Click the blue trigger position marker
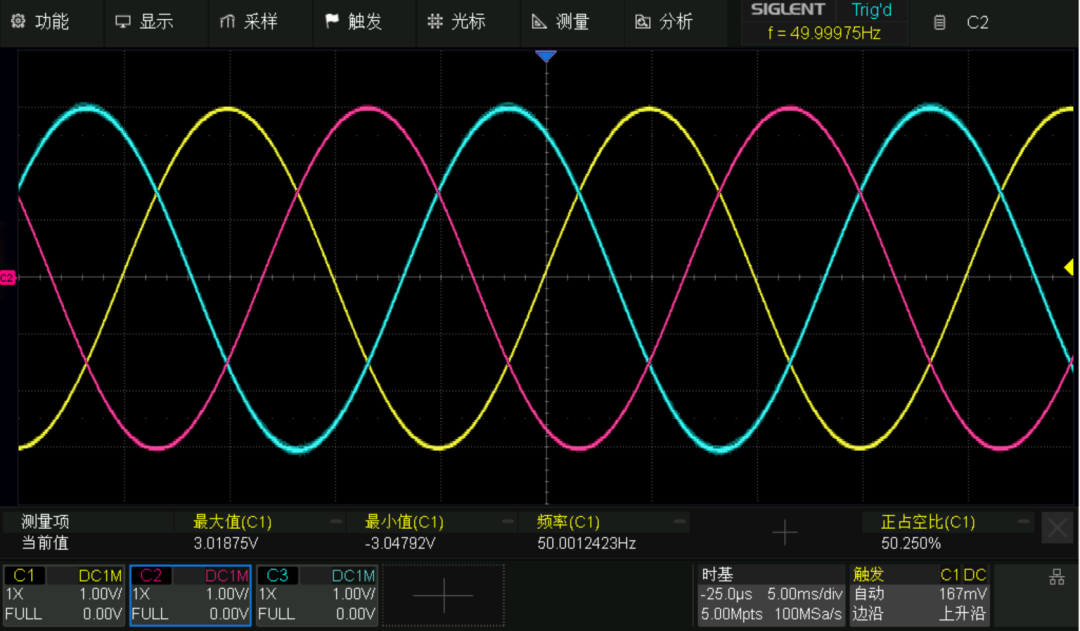1080x631 pixels. pos(546,56)
